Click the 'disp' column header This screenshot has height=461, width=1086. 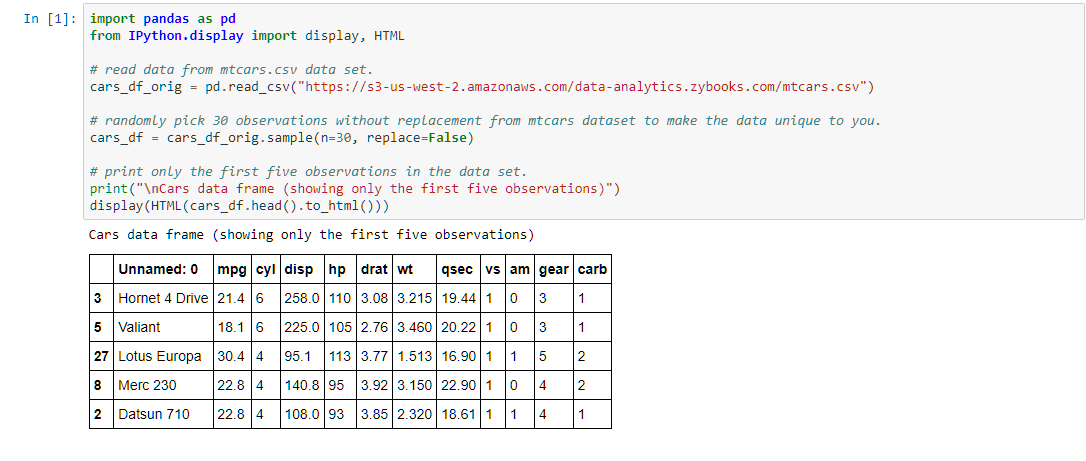(302, 269)
